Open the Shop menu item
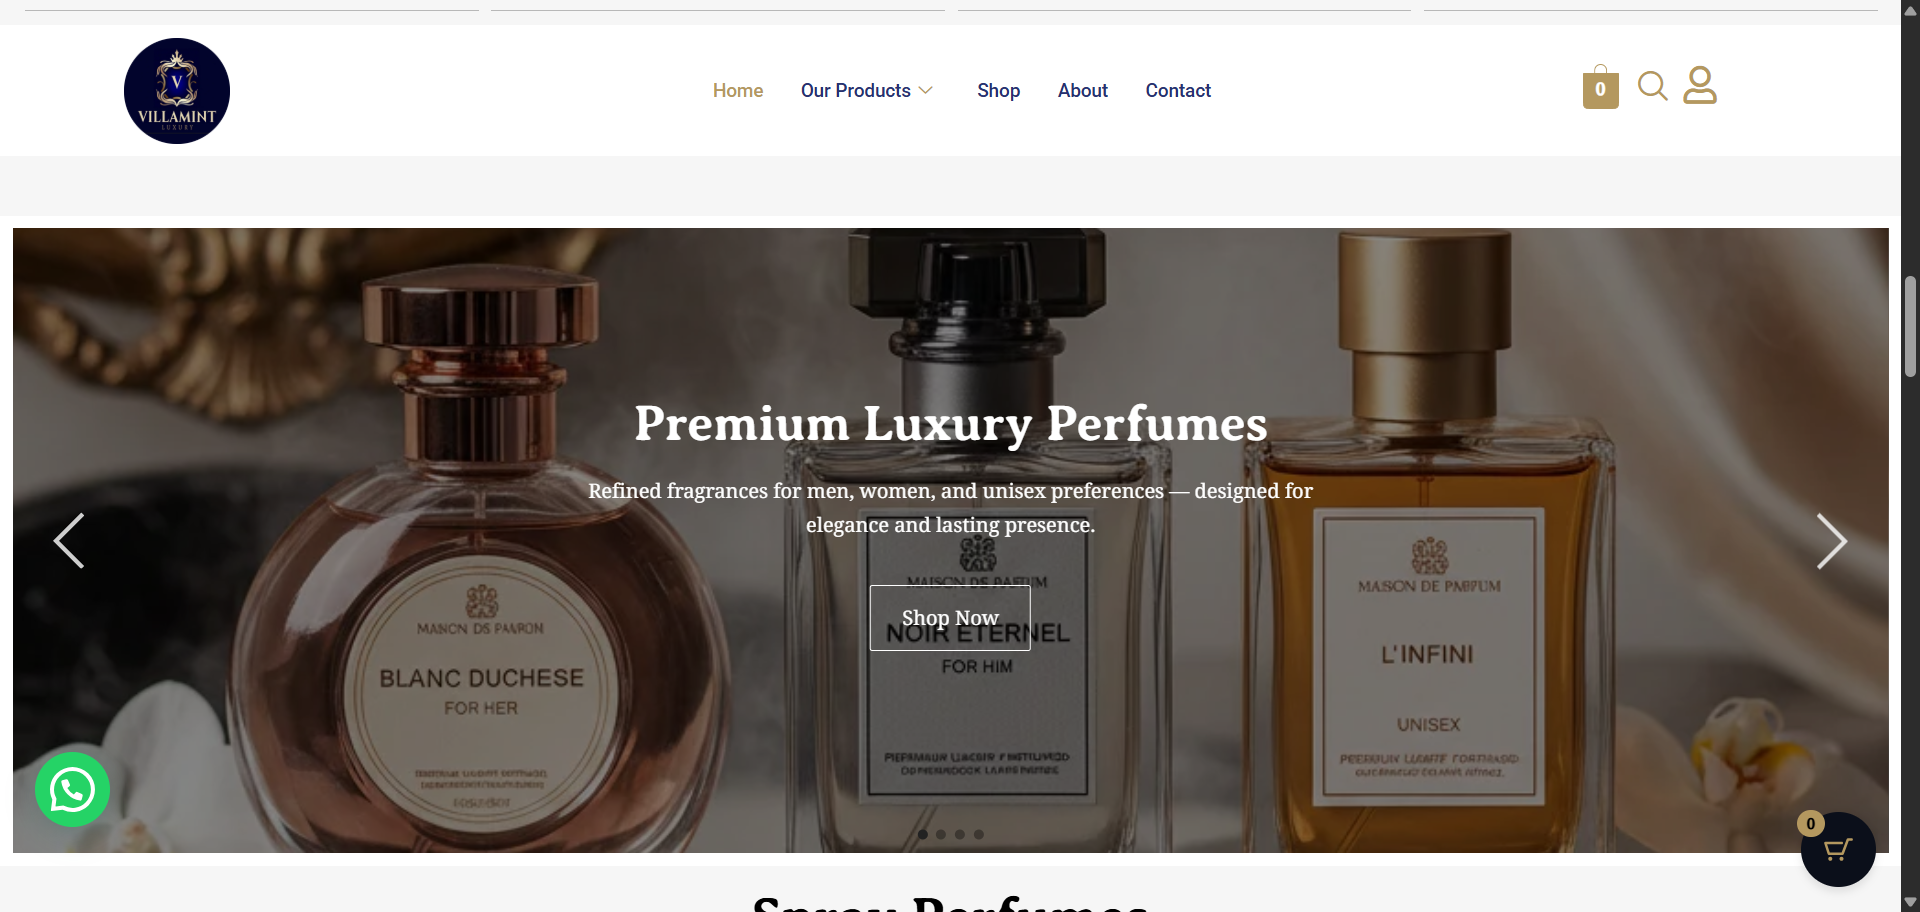 tap(998, 91)
